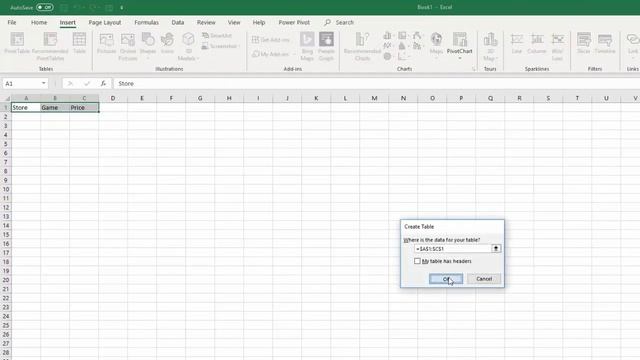Viewport: 640px width, 360px height.
Task: Switch to the Power Pivot tab
Action: tap(294, 22)
